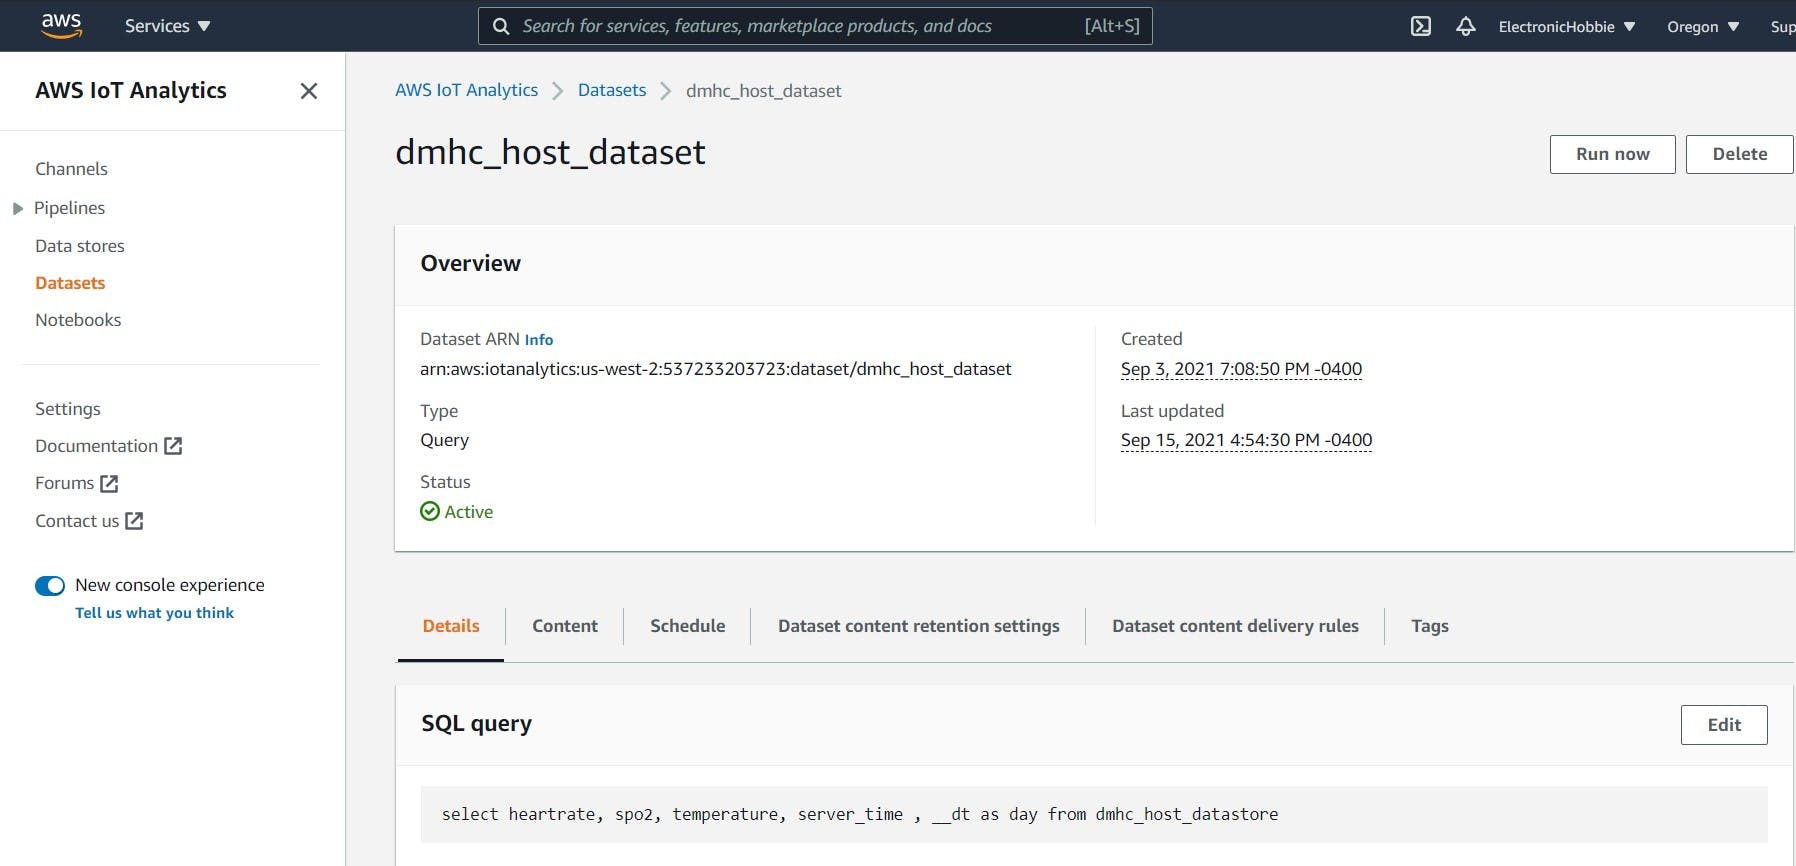This screenshot has height=866, width=1796.
Task: Click the external link icon beside Documentation
Action: tap(173, 446)
